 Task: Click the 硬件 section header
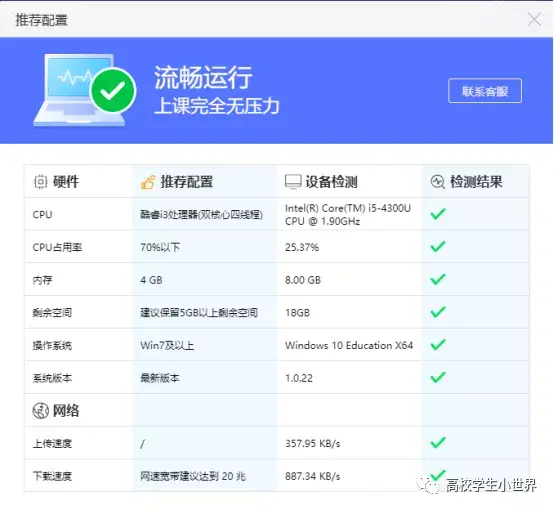(x=66, y=182)
